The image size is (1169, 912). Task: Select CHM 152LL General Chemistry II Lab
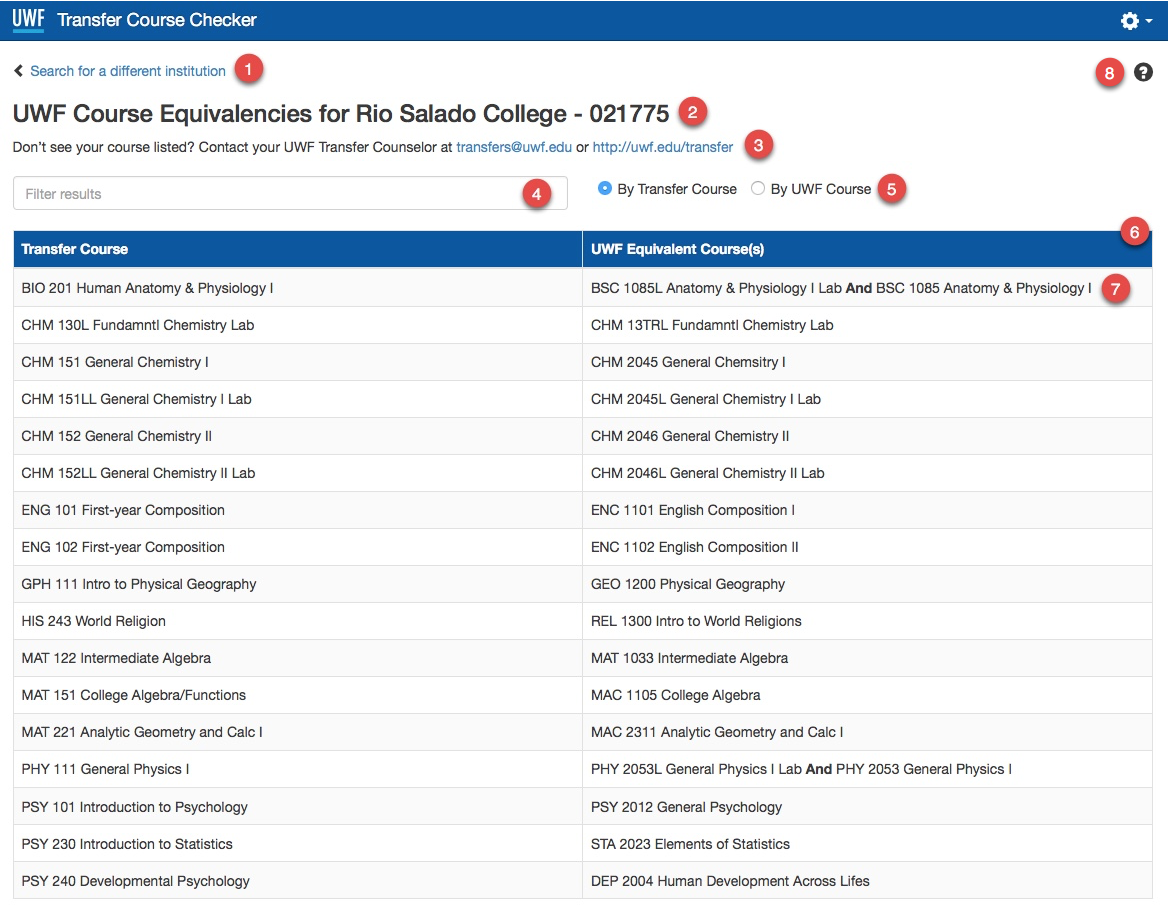[138, 473]
